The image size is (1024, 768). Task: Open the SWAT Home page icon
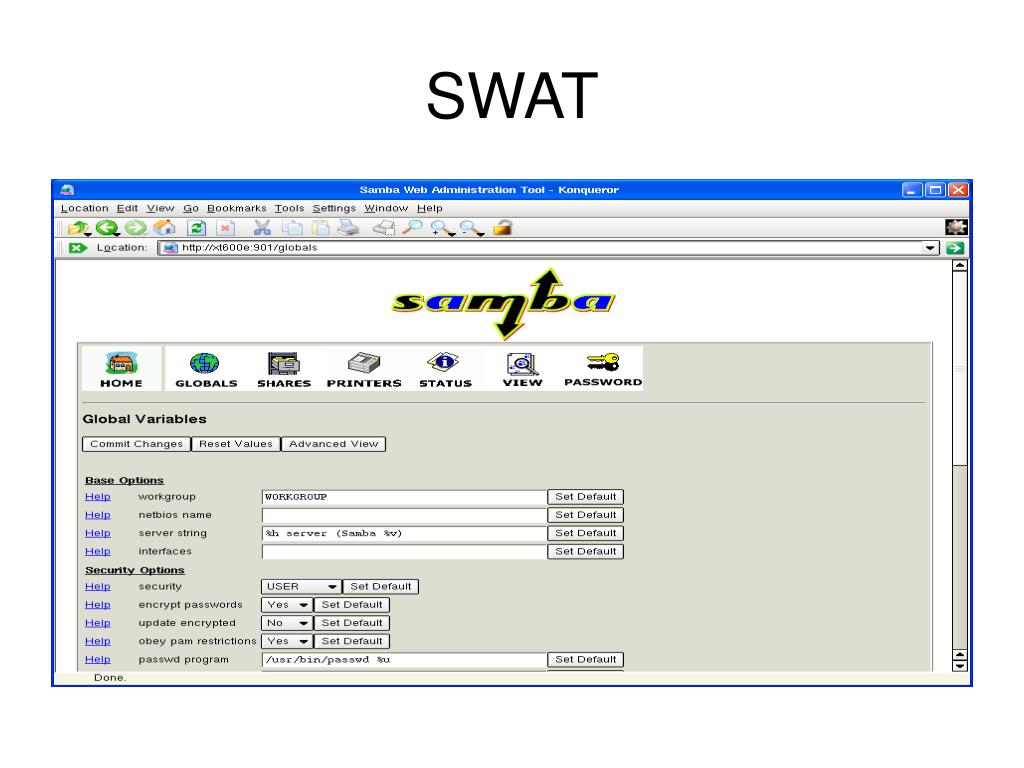121,370
